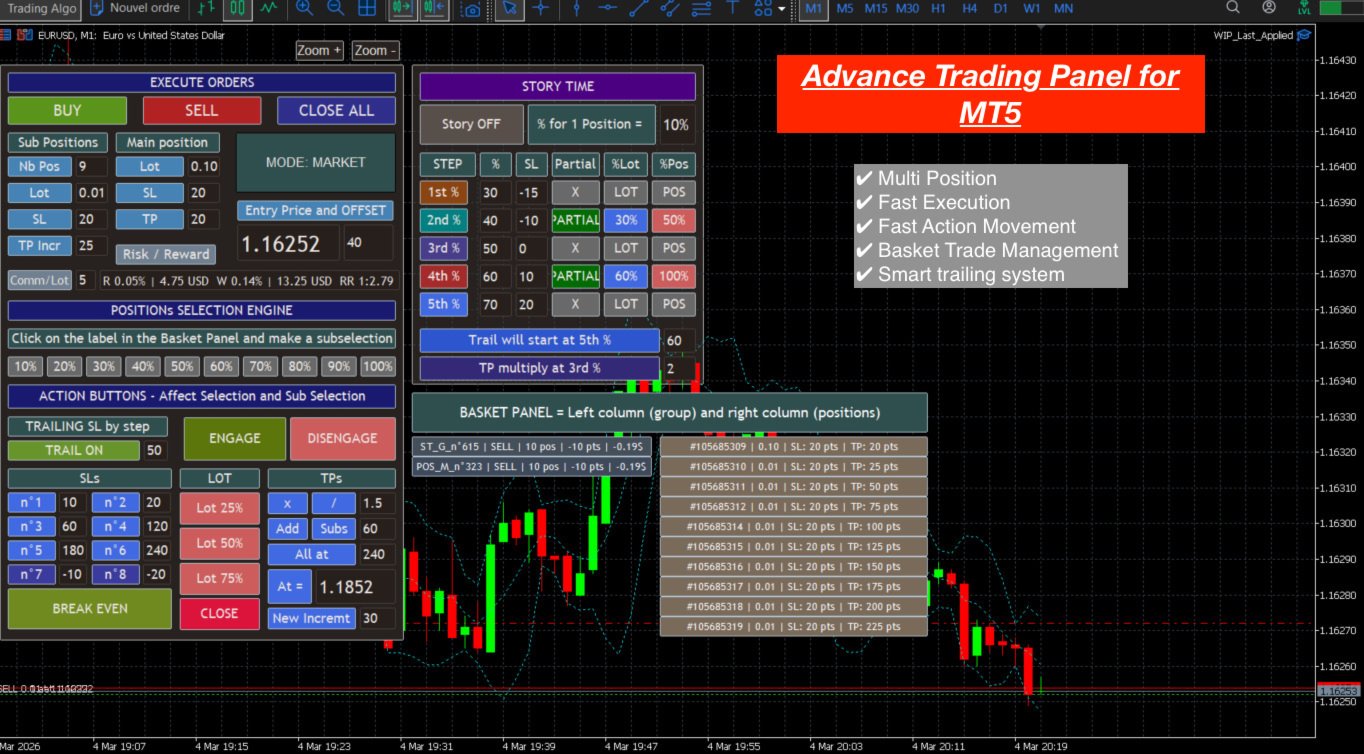The height and width of the screenshot is (754, 1364).
Task: Toggle the chart shift icon
Action: [x=434, y=8]
